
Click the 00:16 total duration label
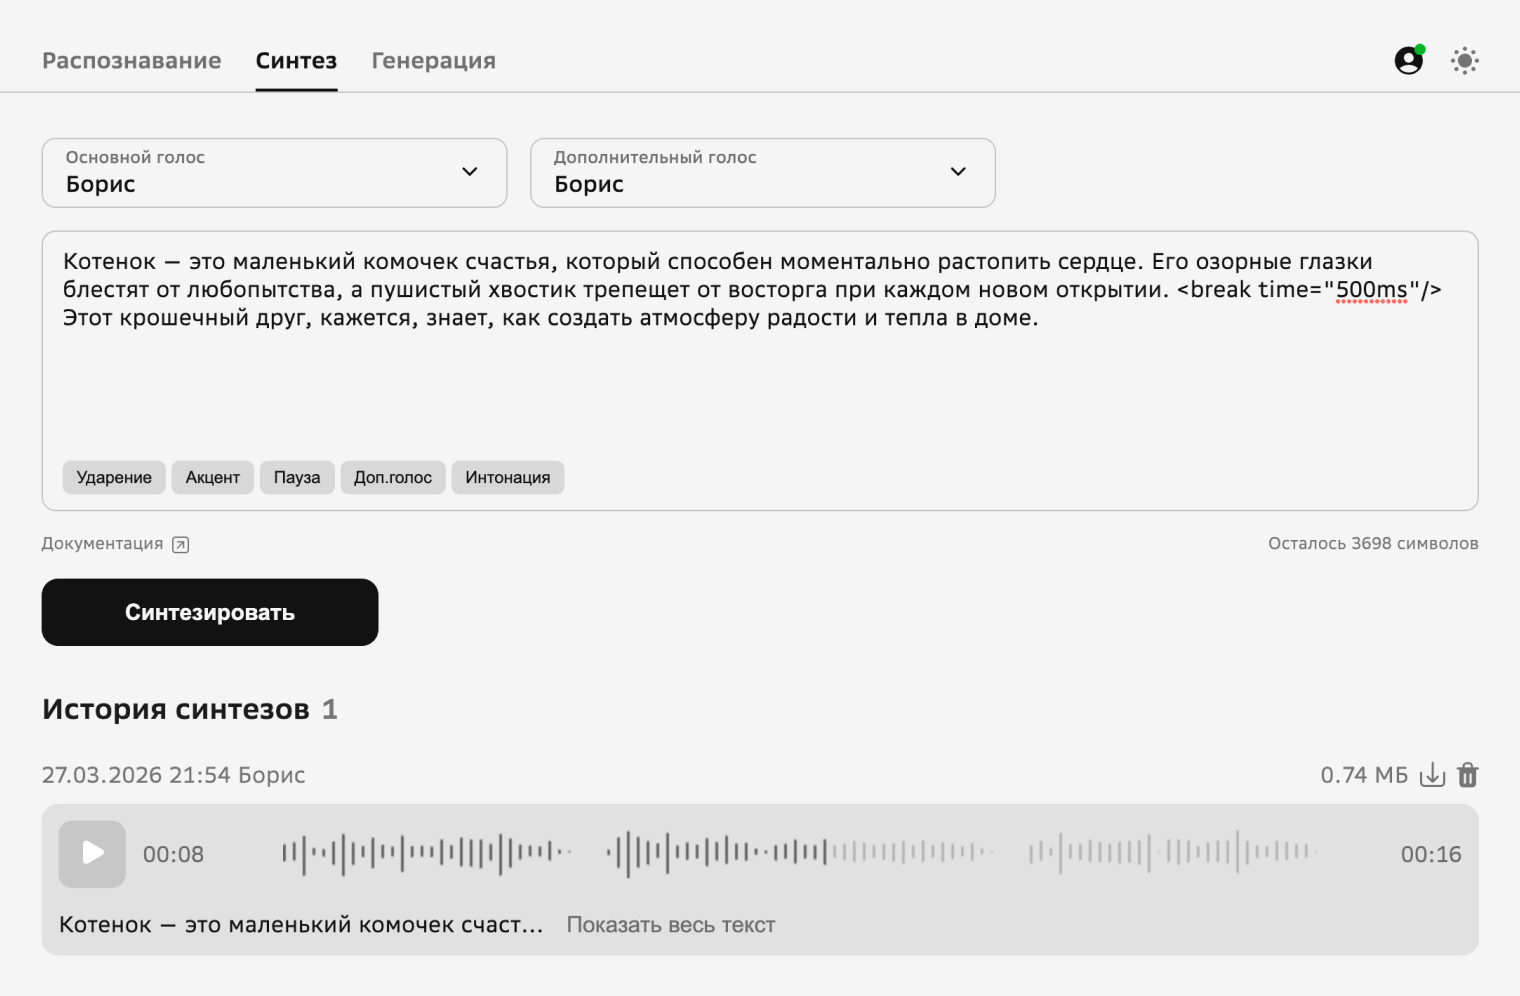coord(1431,854)
